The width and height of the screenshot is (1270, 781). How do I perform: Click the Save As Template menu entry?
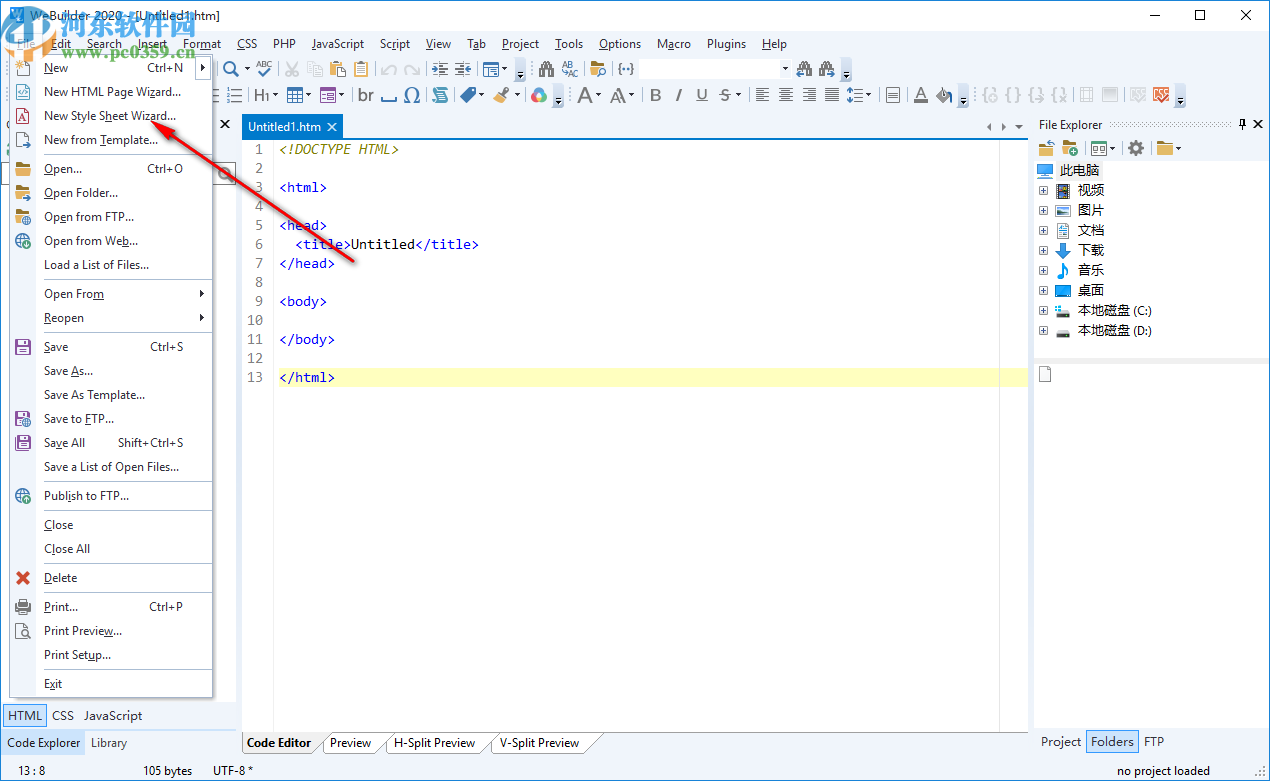(94, 395)
